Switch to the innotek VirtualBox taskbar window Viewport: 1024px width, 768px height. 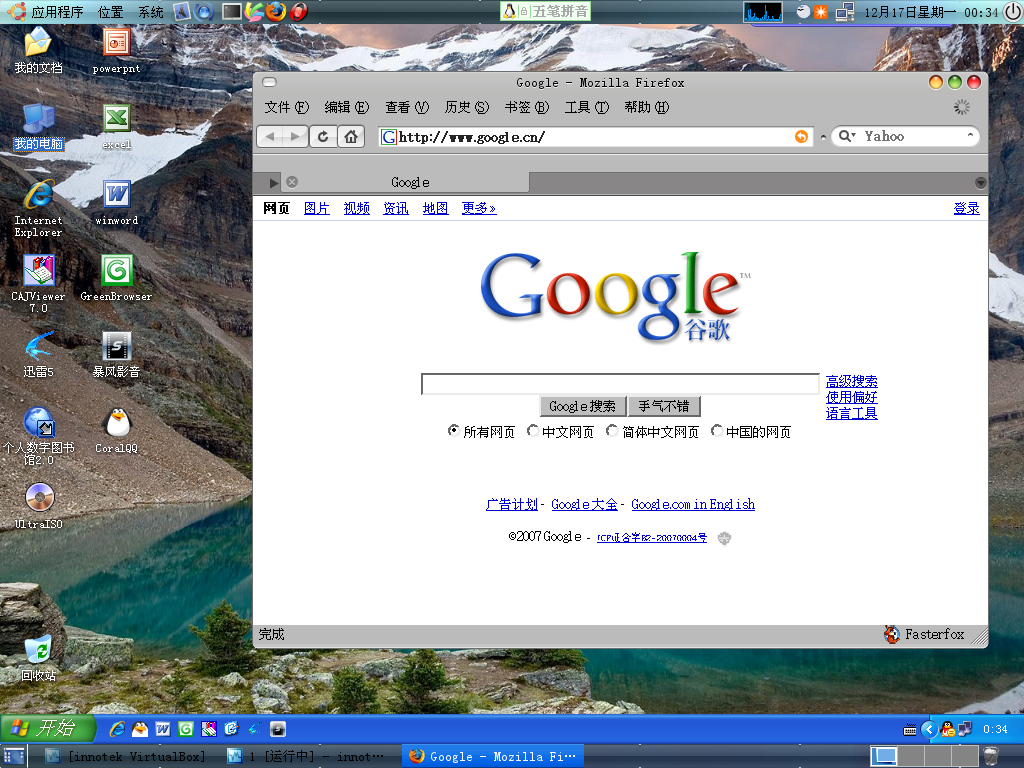(x=127, y=756)
